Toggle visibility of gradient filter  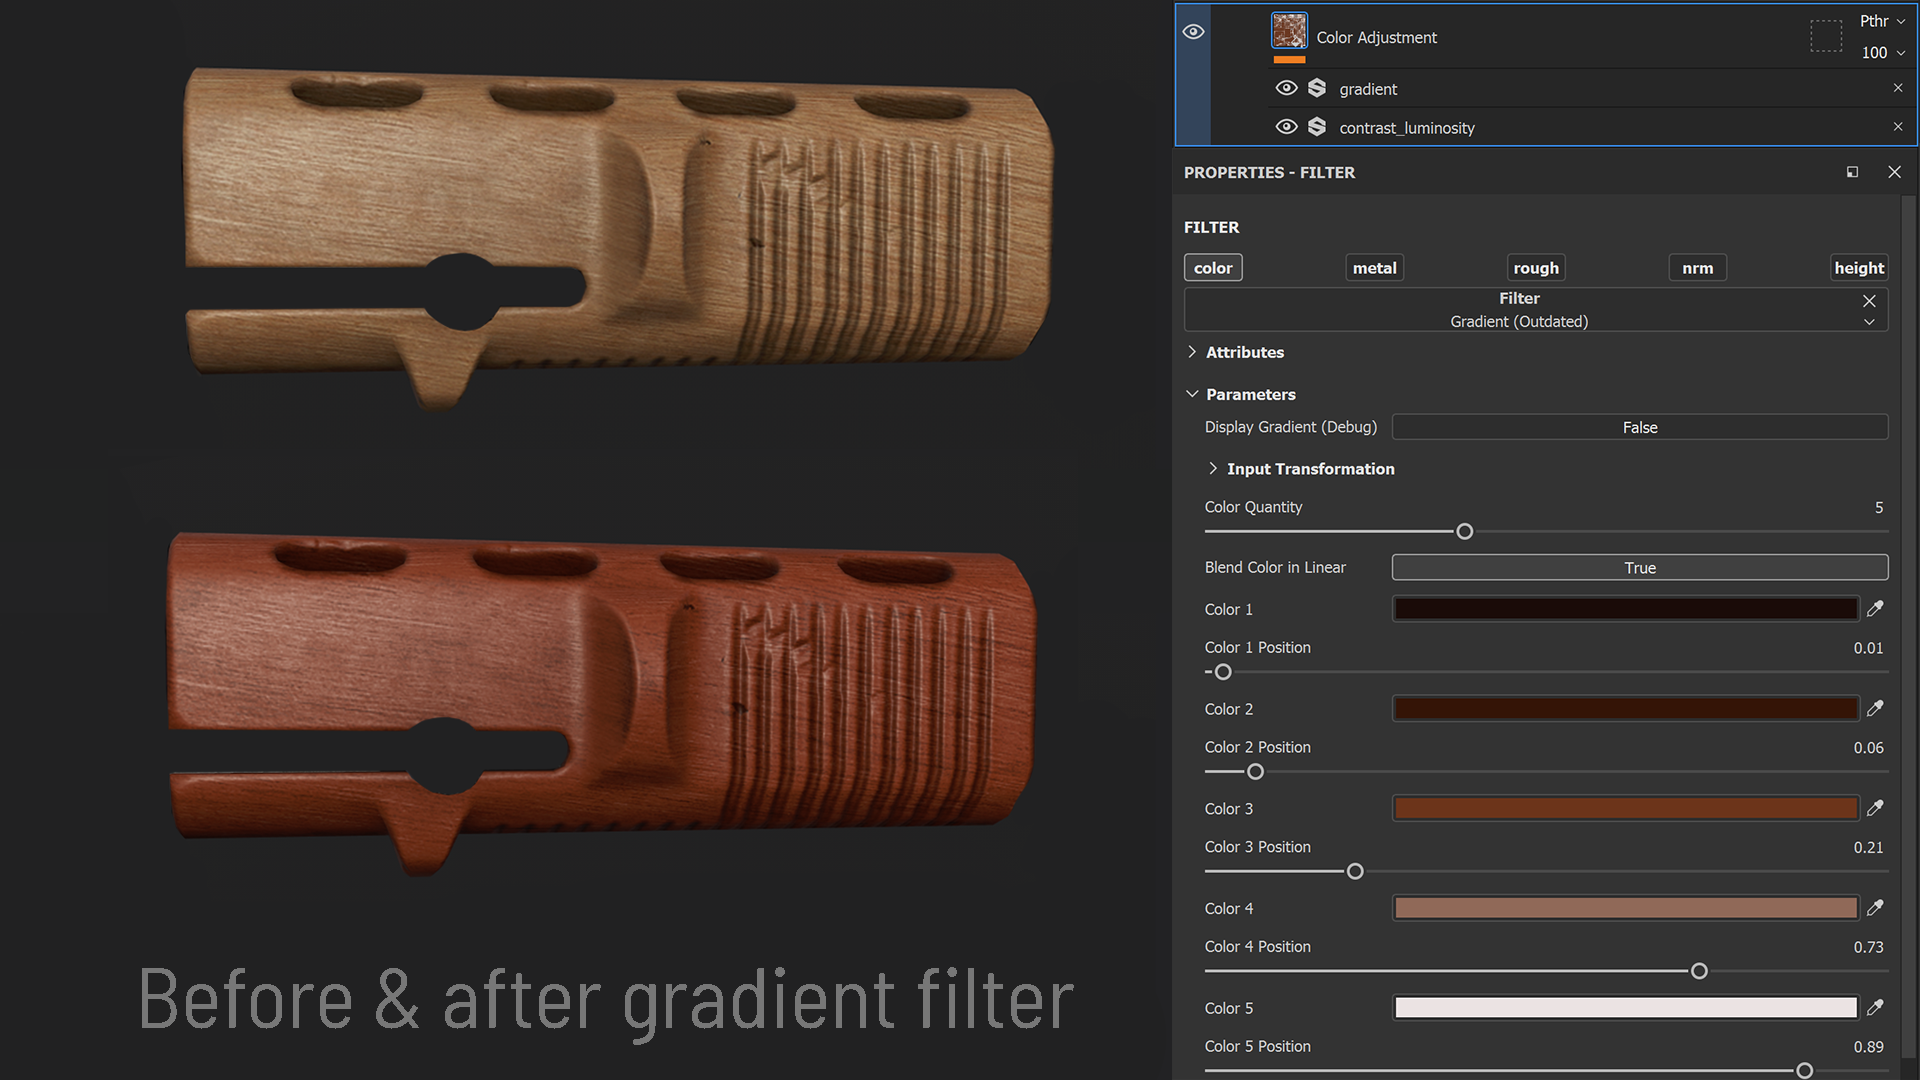(1287, 88)
